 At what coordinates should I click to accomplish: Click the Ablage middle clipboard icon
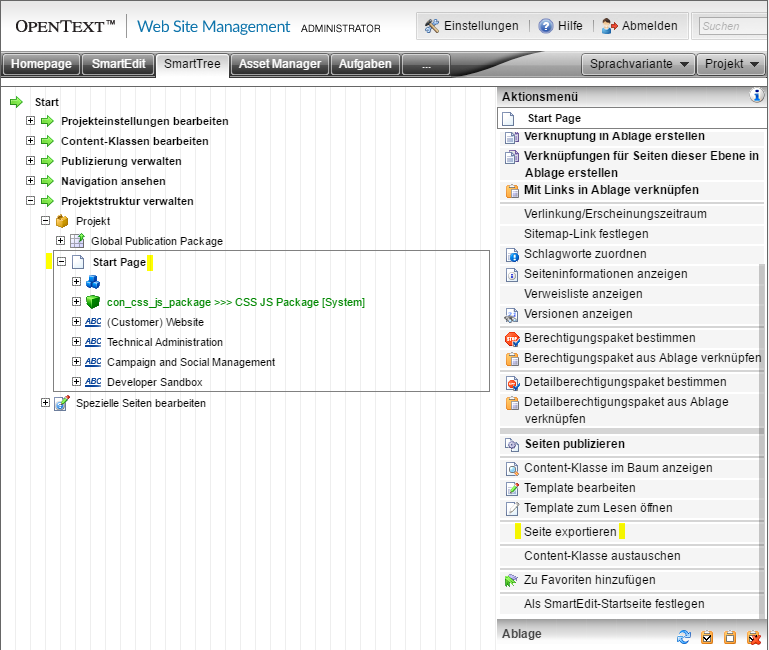coord(730,637)
